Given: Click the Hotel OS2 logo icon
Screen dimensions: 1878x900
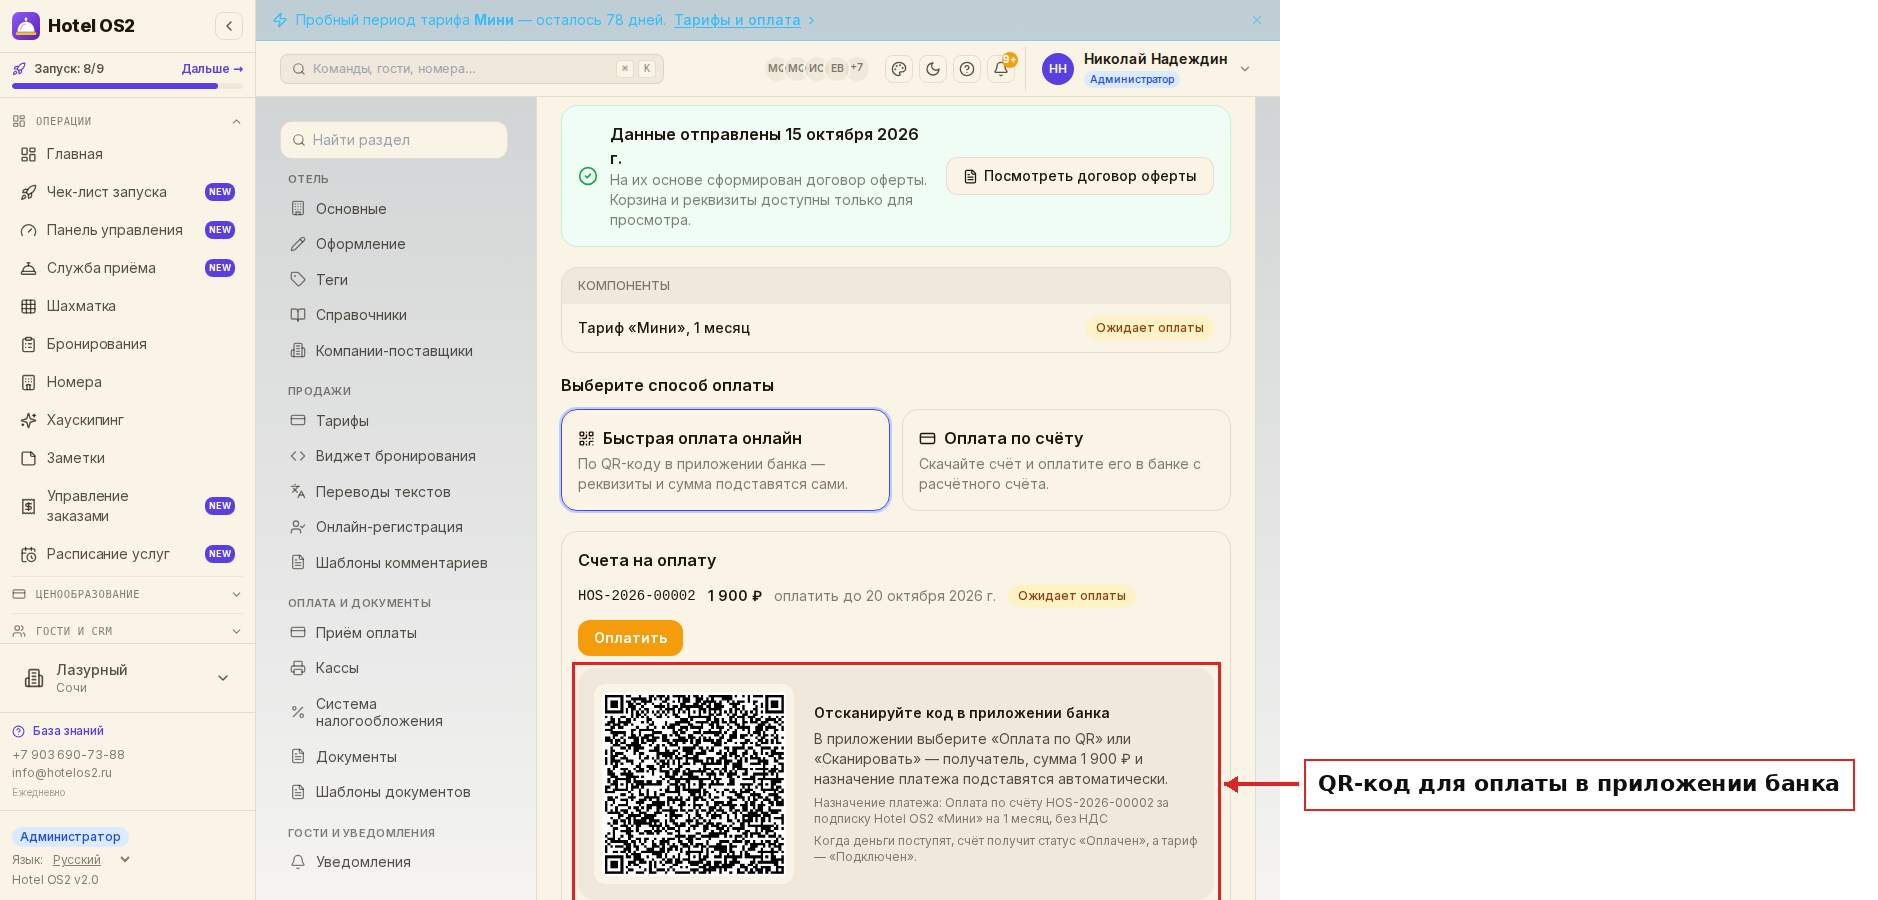Looking at the screenshot, I should point(26,26).
